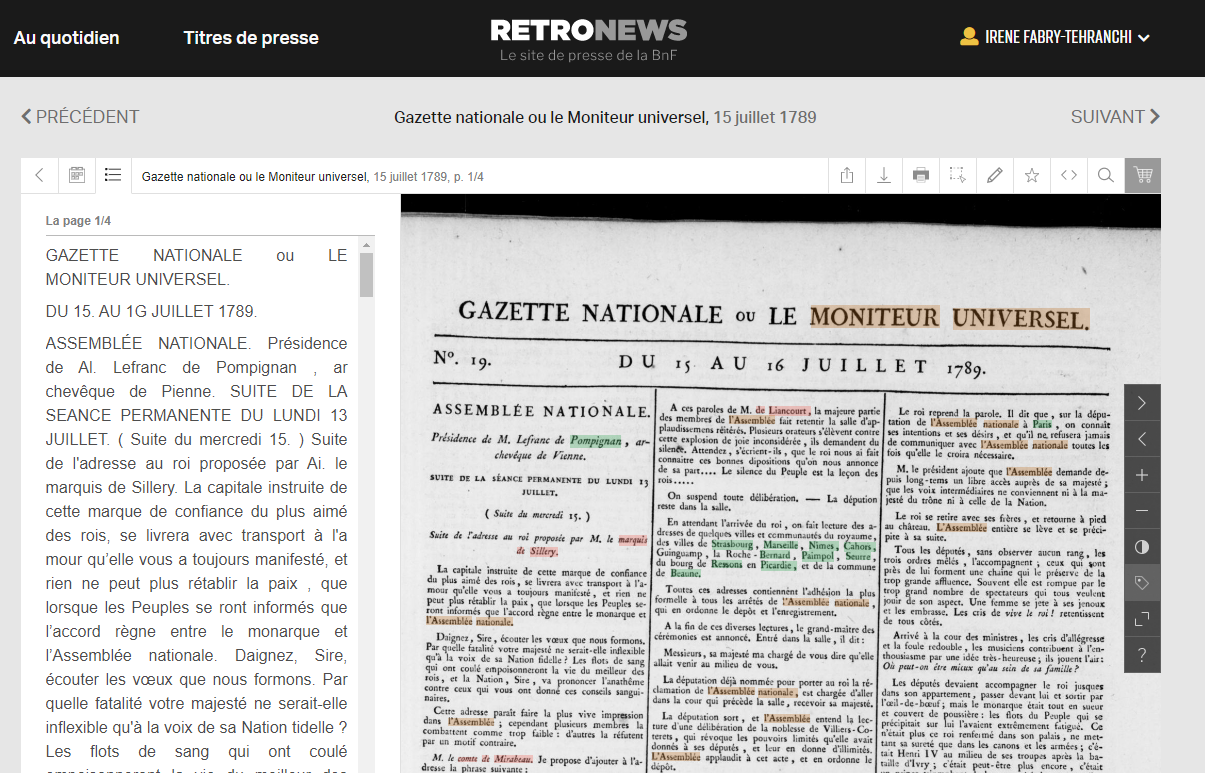Open the Au quotidien menu
The width and height of the screenshot is (1205, 773).
pos(66,38)
